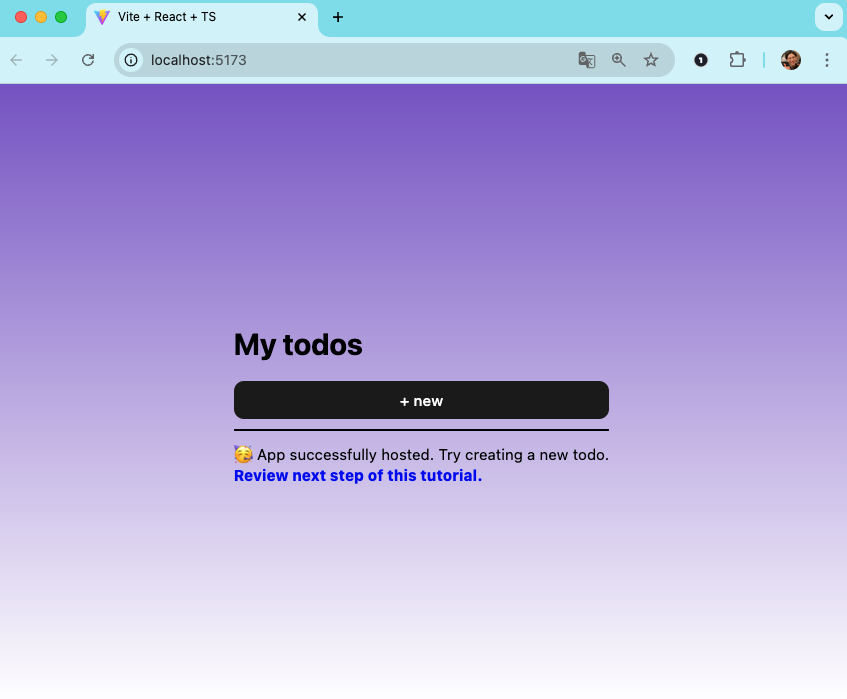Click the zoom magnifier icon in address bar
The height and width of the screenshot is (699, 847).
(x=619, y=60)
